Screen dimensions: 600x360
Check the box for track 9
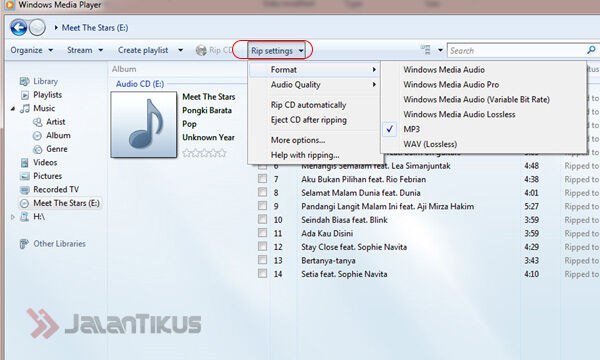[262, 206]
